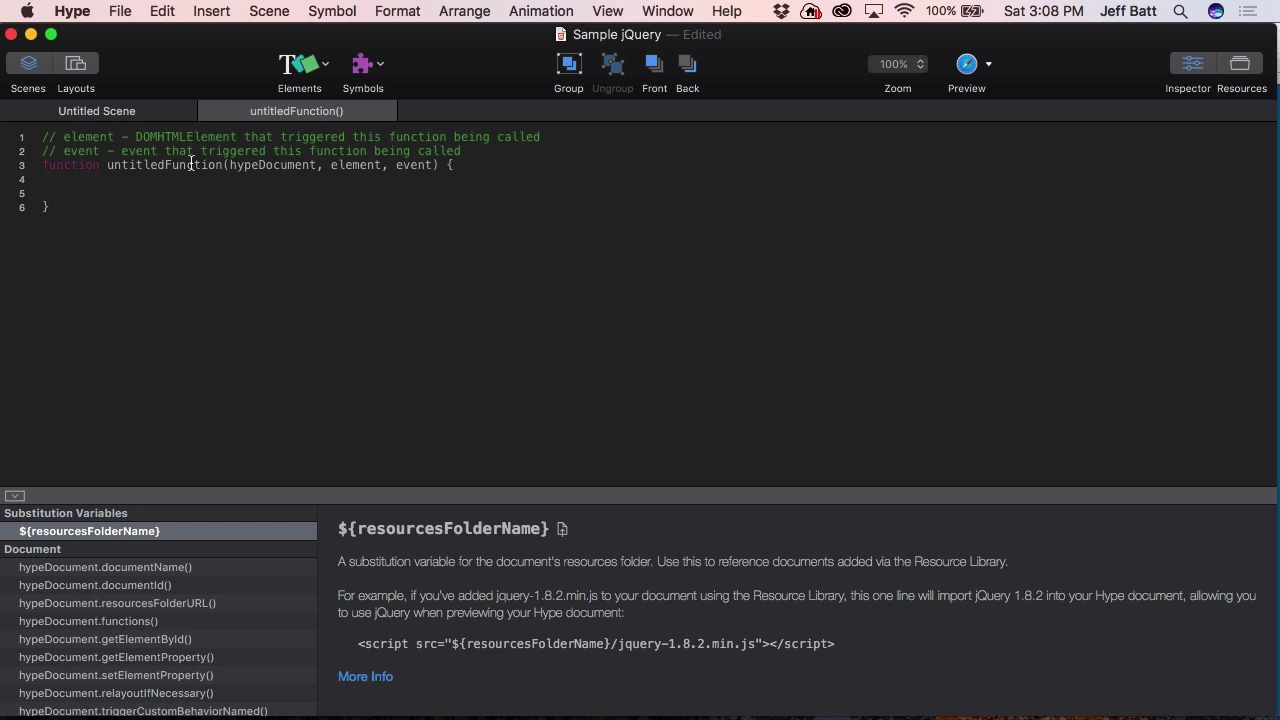Select the untitledFunction() tab
This screenshot has width=1280, height=720.
297,111
